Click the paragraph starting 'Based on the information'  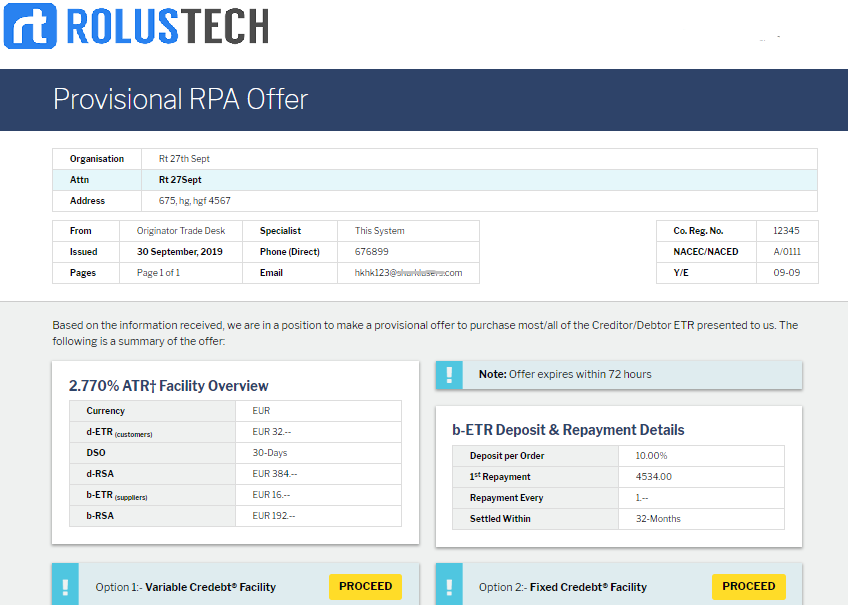pyautogui.click(x=425, y=334)
